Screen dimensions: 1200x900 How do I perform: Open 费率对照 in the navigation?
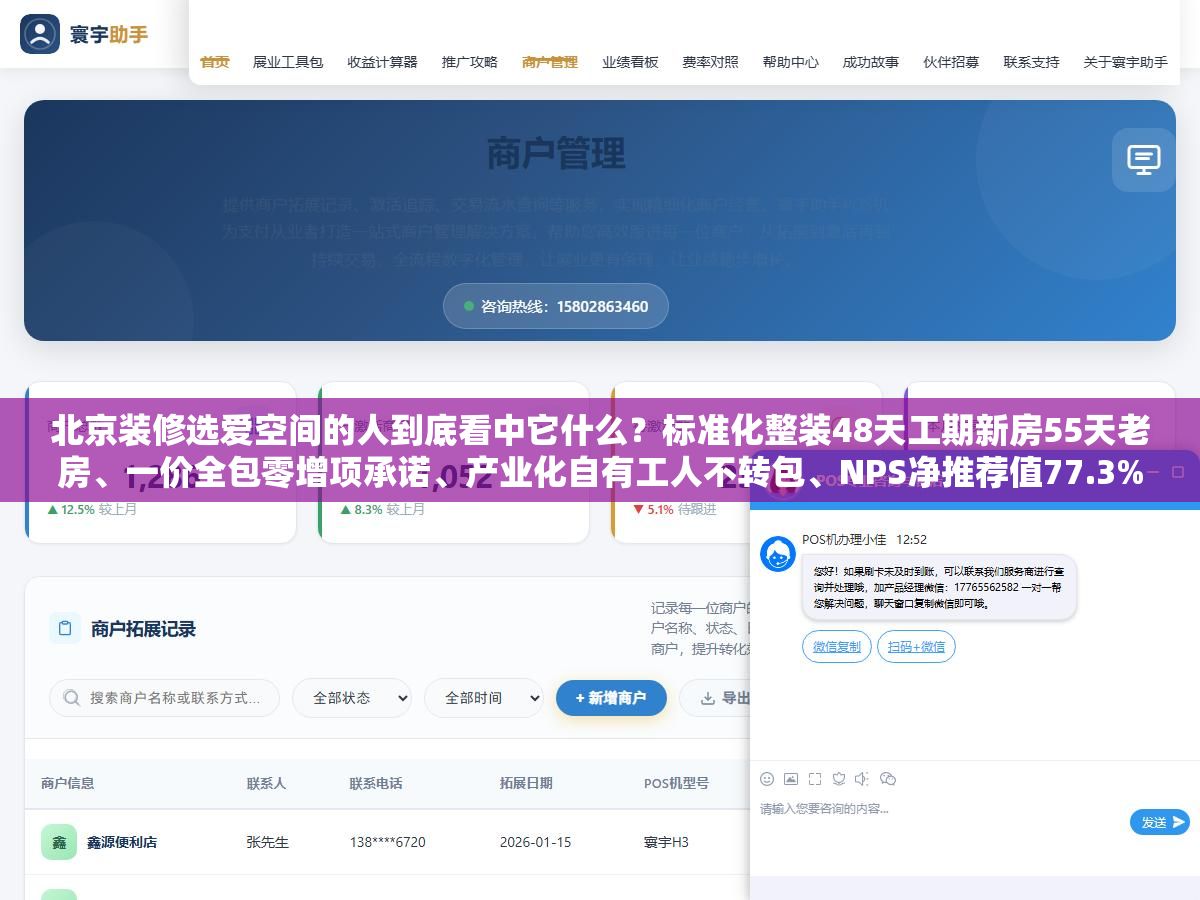point(710,62)
